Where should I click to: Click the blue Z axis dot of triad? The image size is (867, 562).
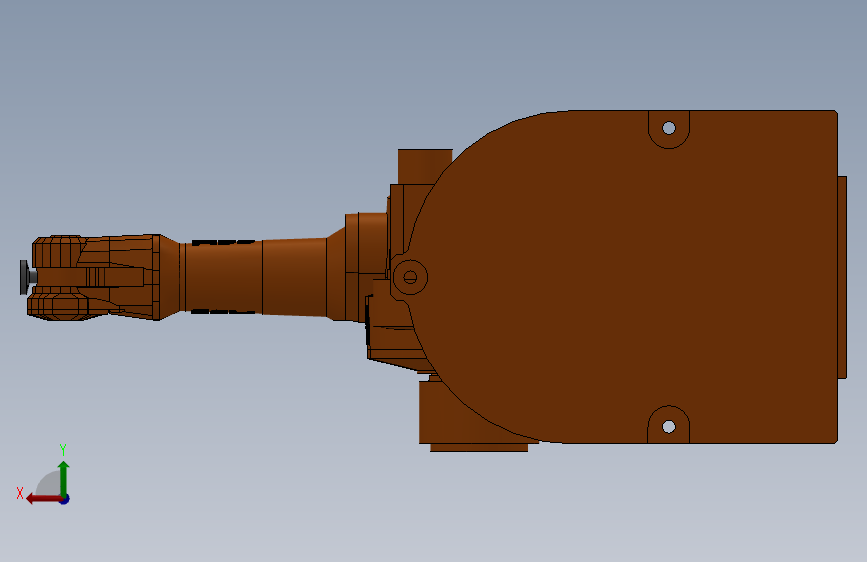pyautogui.click(x=65, y=499)
